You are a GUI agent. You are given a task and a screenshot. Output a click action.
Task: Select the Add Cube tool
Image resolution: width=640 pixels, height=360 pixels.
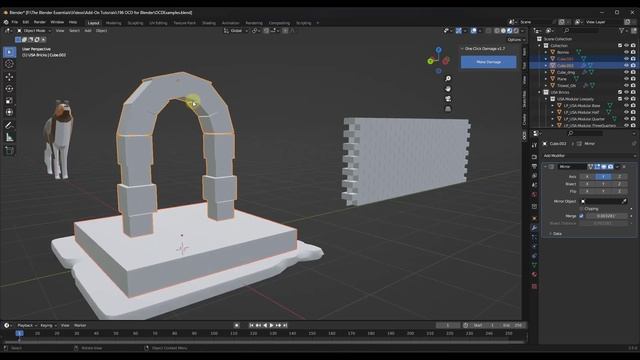point(9,151)
